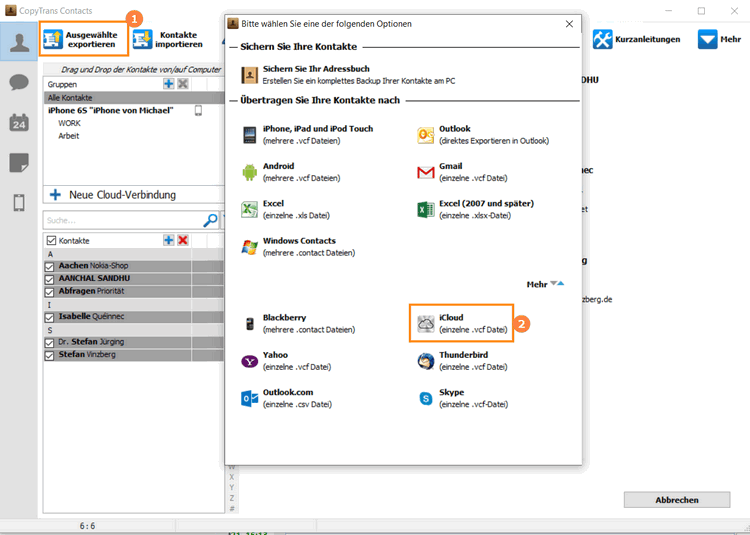
Task: Toggle the Kontakte select-all checkbox
Action: (x=50, y=240)
